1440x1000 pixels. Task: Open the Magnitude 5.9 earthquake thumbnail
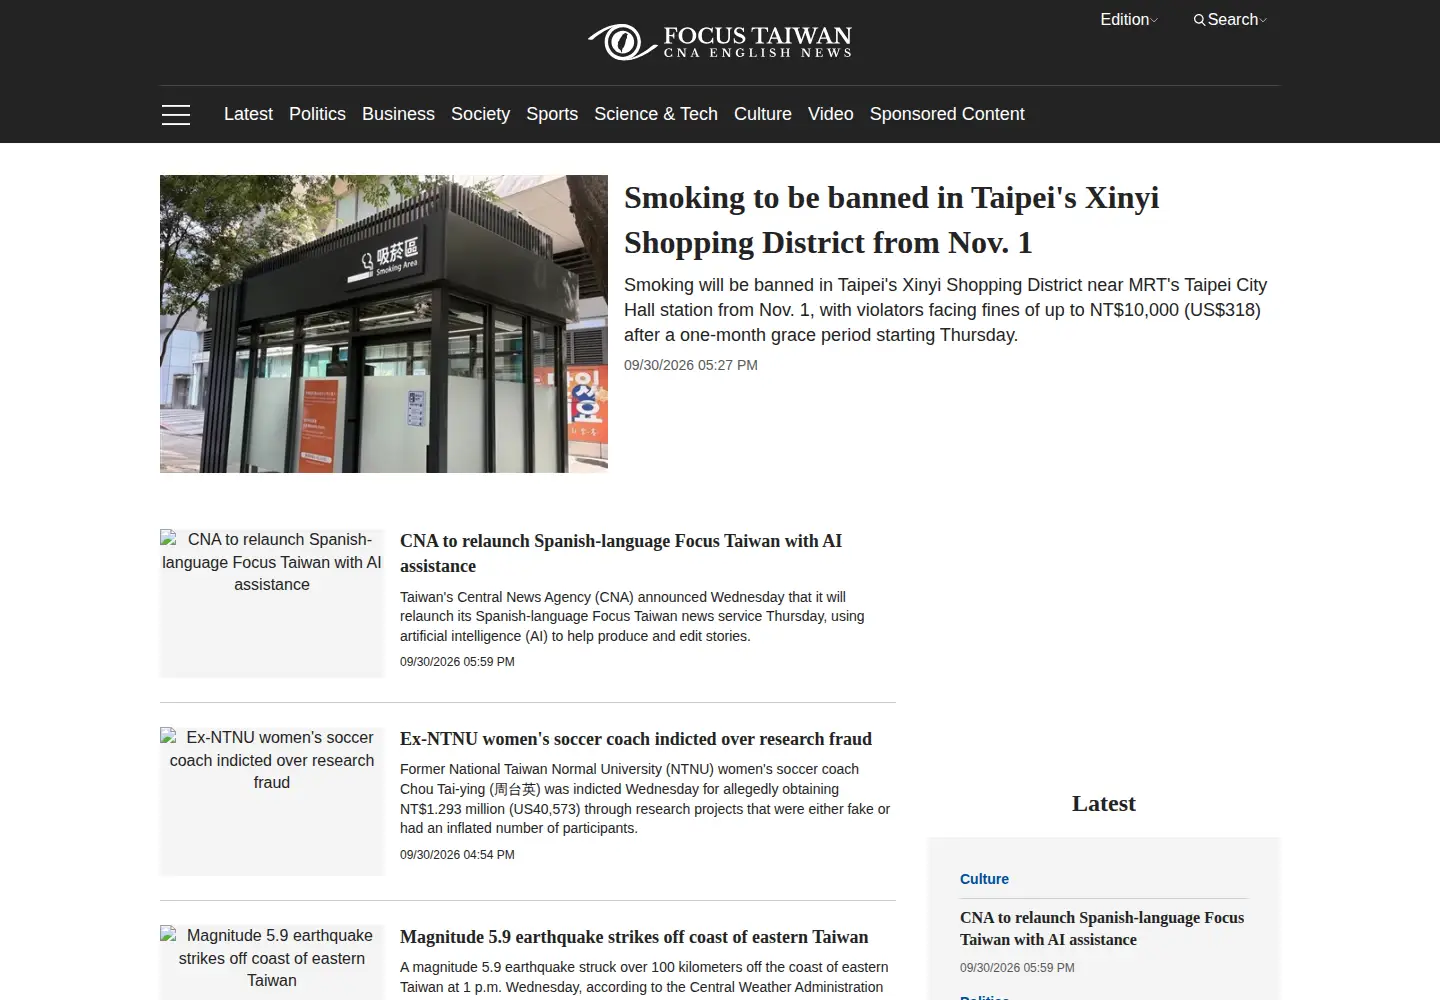point(272,962)
